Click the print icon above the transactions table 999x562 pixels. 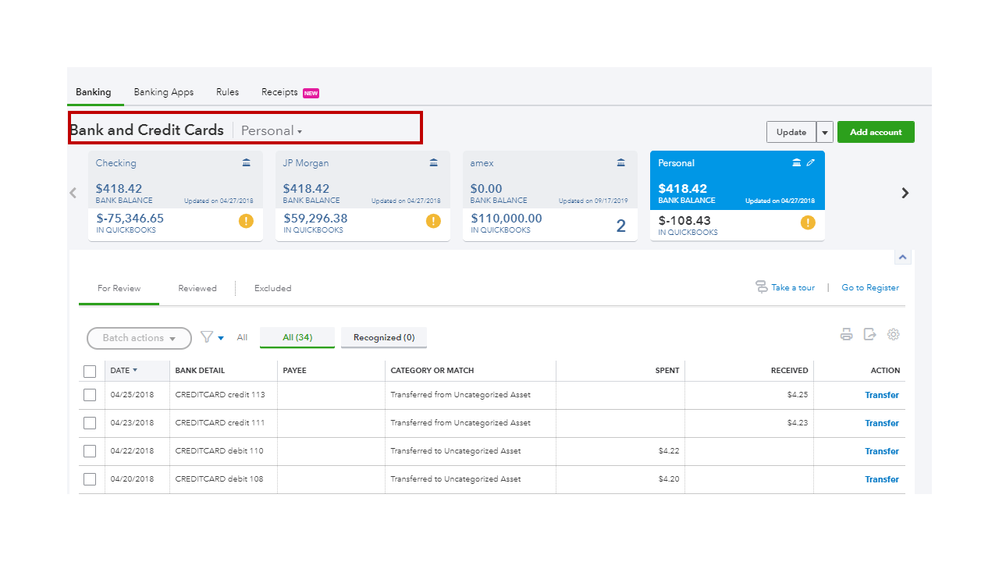[846, 335]
